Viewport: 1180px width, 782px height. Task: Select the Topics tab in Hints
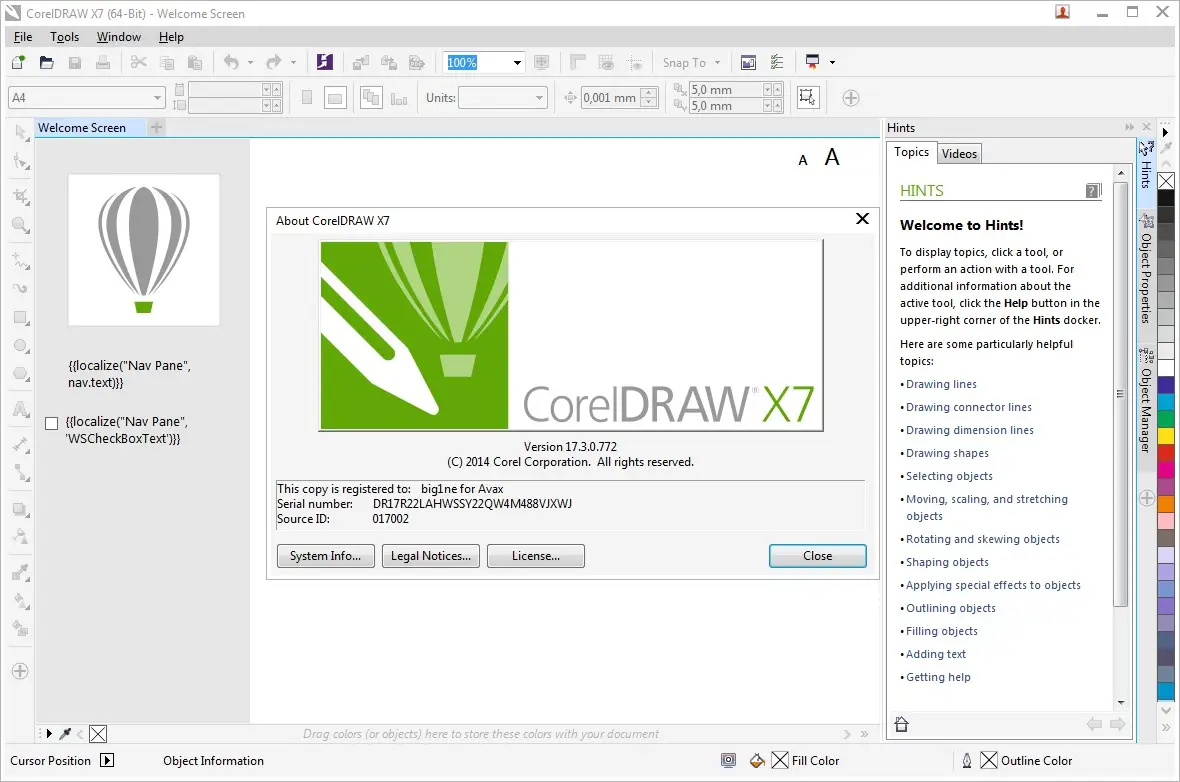pyautogui.click(x=911, y=152)
